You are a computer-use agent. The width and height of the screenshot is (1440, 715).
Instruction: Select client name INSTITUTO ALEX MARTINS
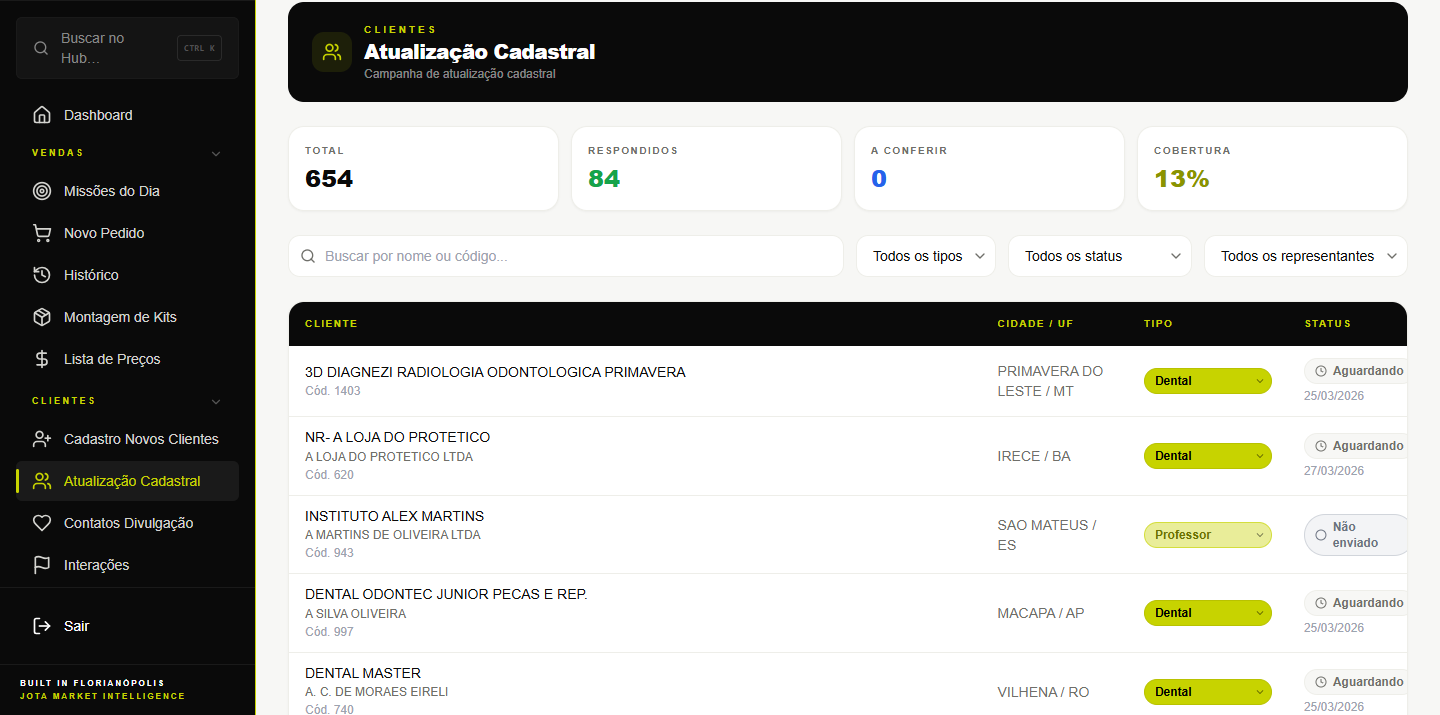394,516
